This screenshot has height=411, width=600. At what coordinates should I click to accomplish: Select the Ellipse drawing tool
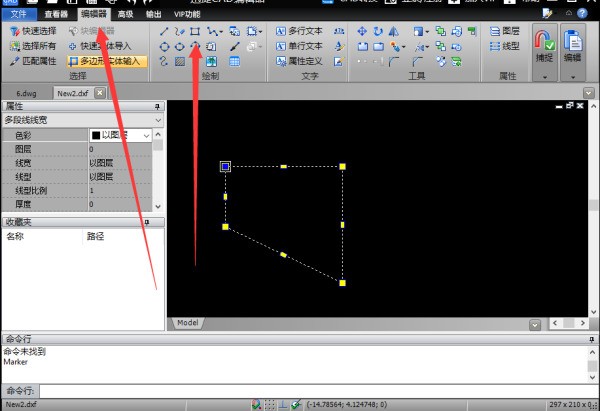point(179,47)
